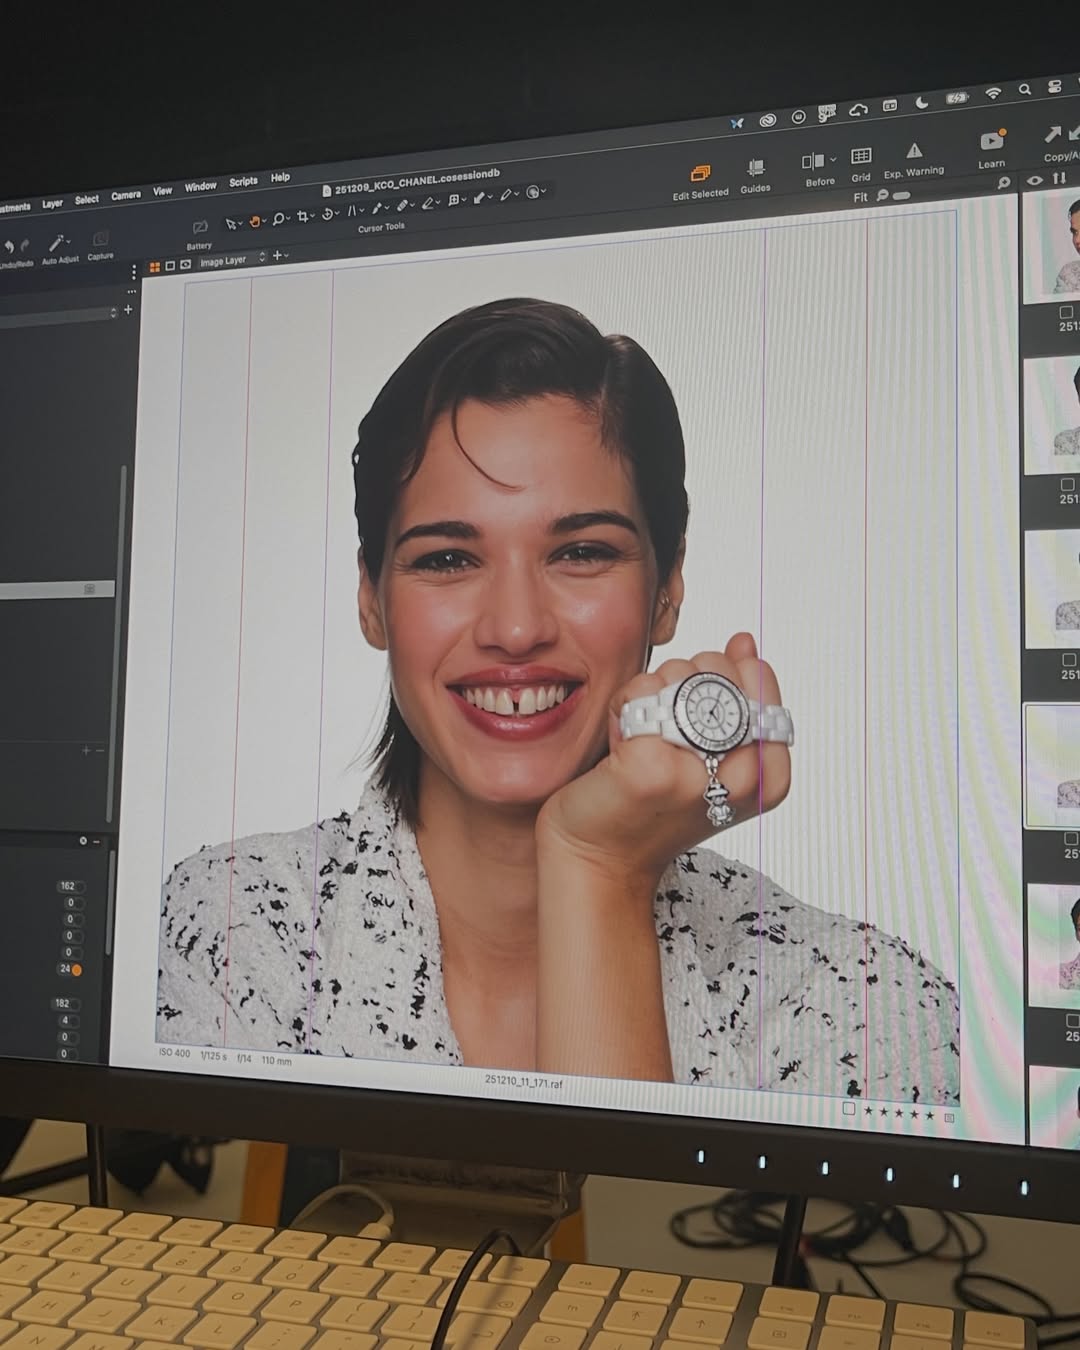Toggle the Grid overlay

[861, 157]
